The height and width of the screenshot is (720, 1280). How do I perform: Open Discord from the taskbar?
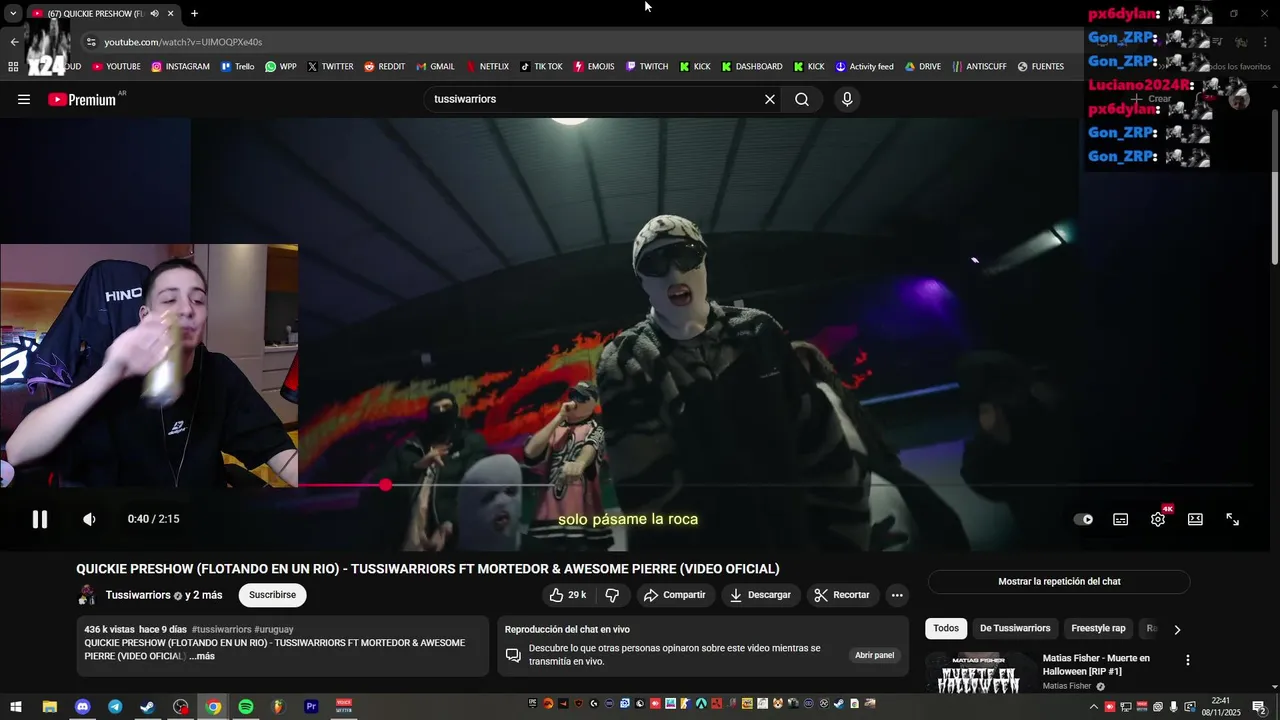[82, 707]
